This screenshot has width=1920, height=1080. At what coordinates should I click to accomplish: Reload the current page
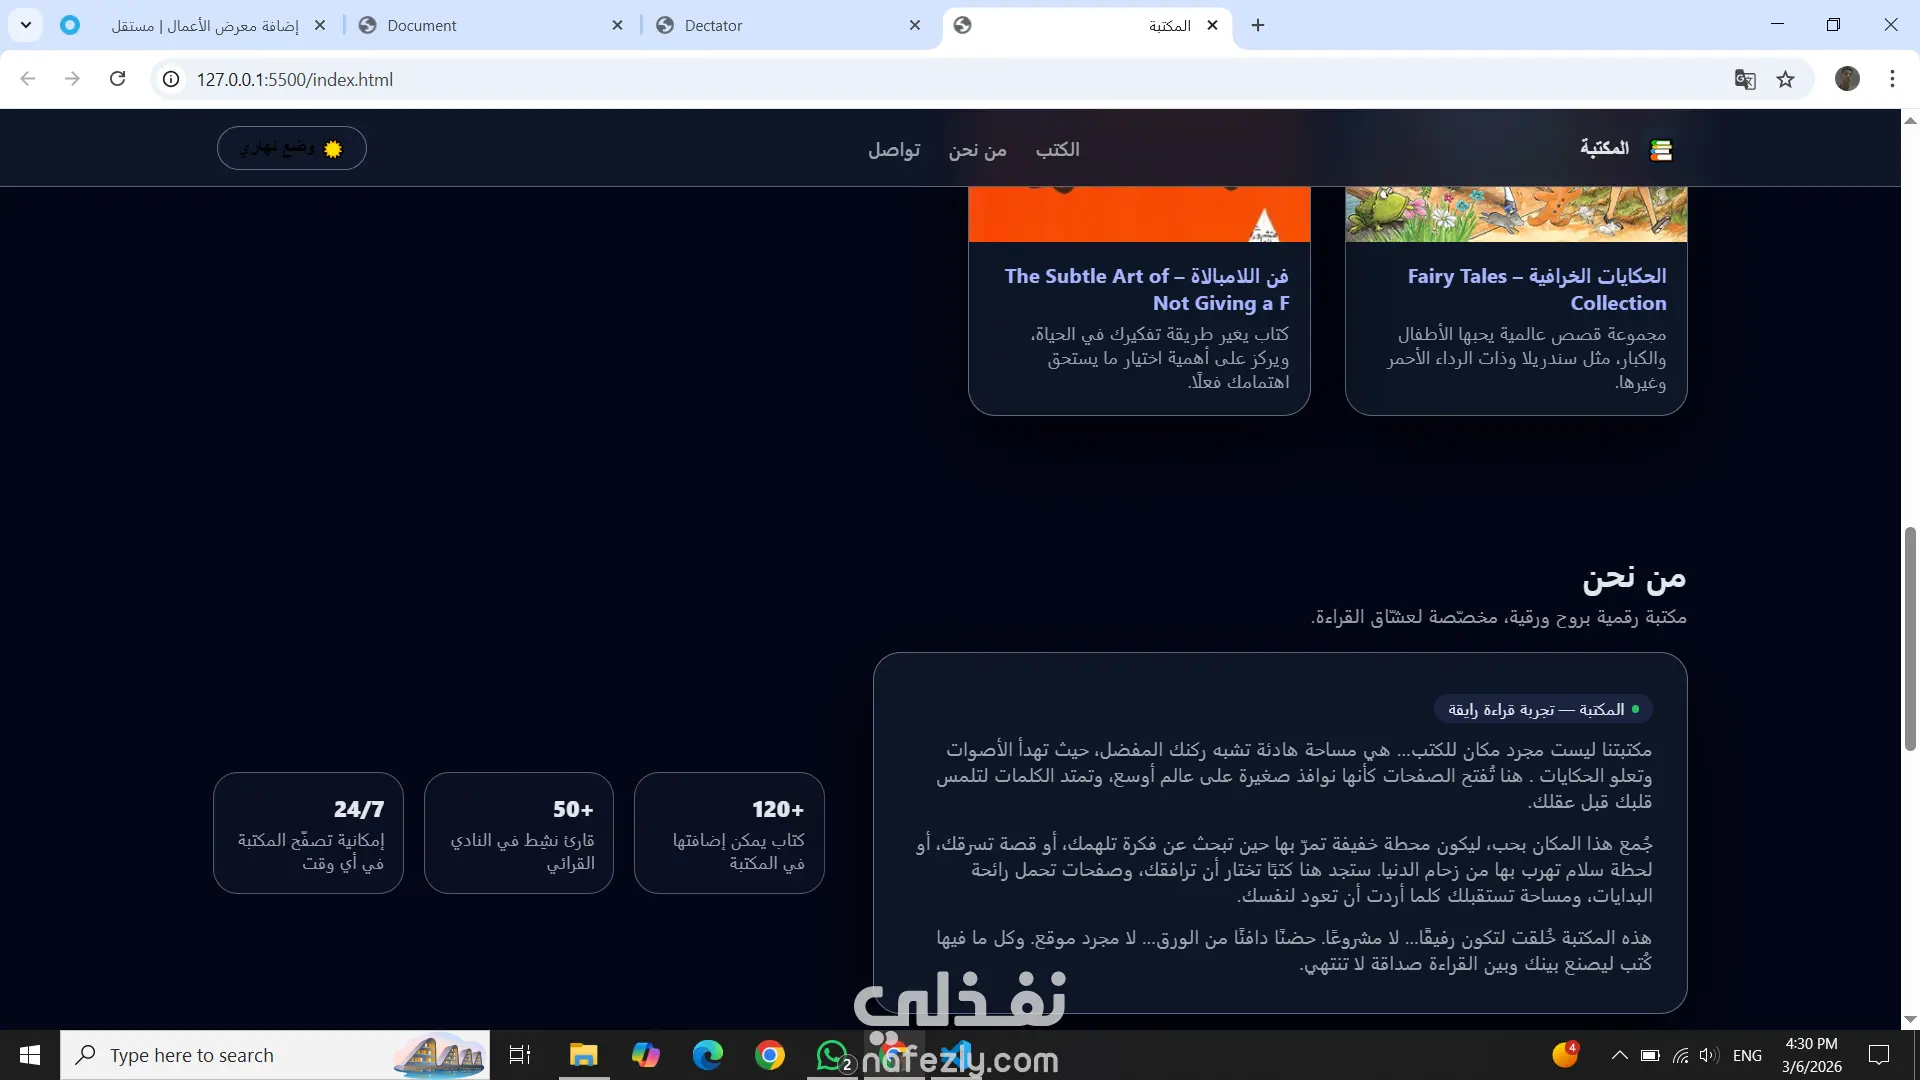point(117,79)
